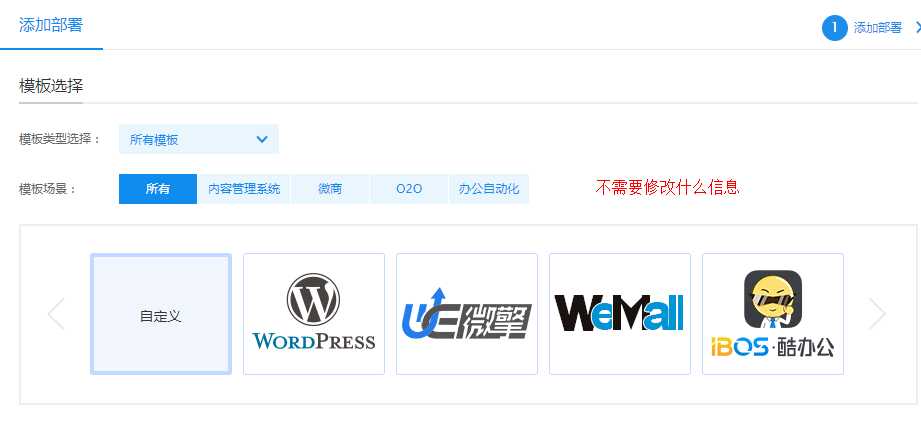Select the IBOS 酷办公 template card
This screenshot has width=921, height=436.
click(773, 314)
